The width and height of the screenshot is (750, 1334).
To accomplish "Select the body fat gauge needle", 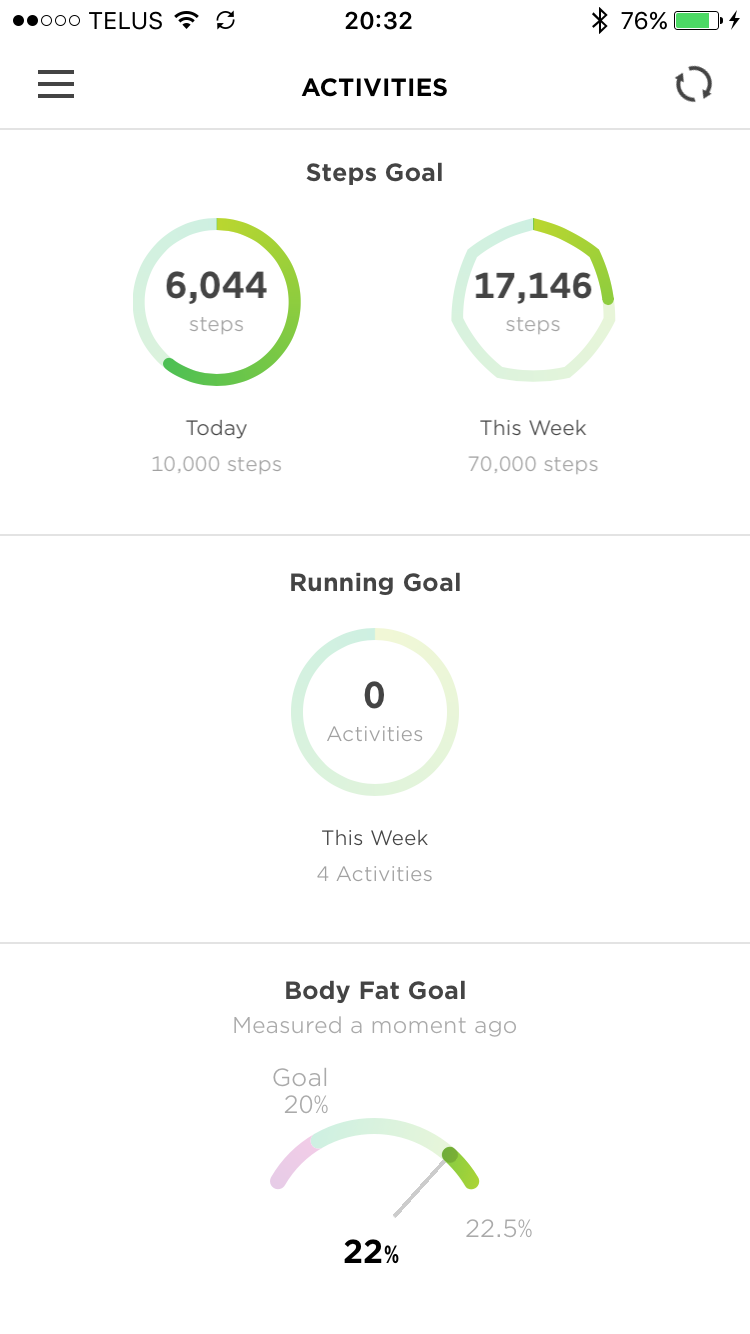I will [x=423, y=1185].
